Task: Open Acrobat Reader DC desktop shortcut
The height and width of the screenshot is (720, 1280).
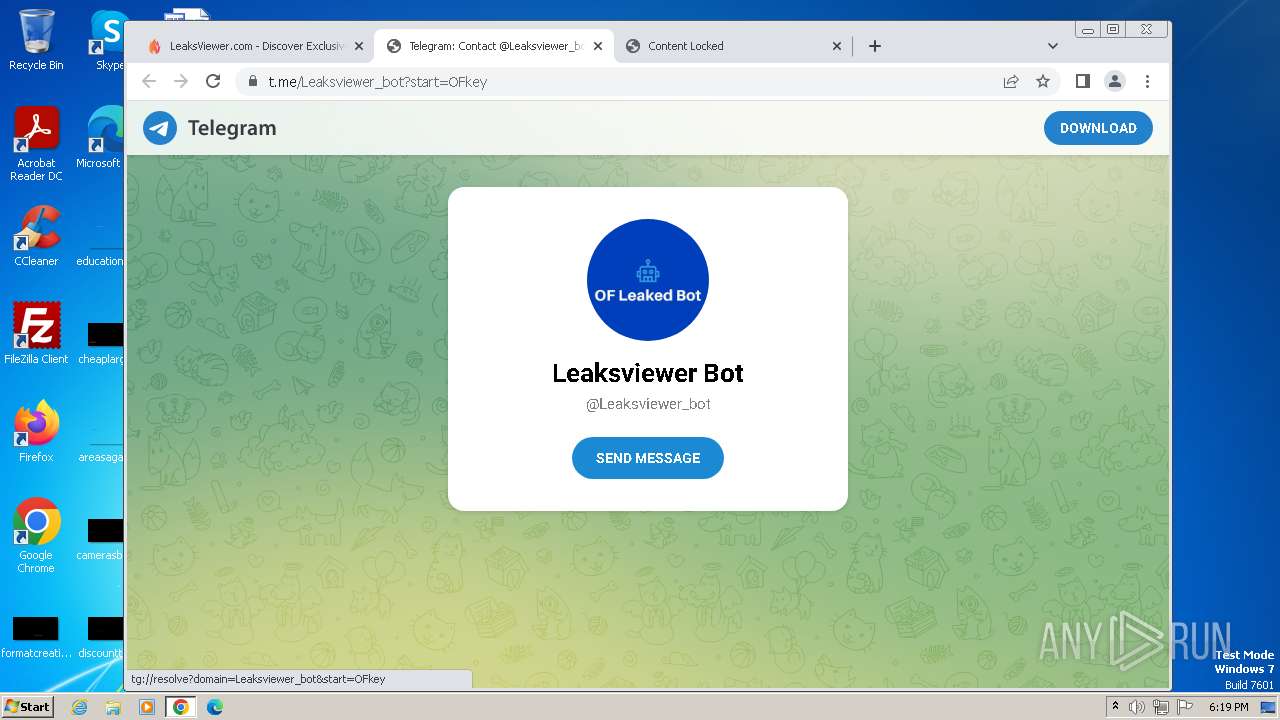Action: [36, 143]
